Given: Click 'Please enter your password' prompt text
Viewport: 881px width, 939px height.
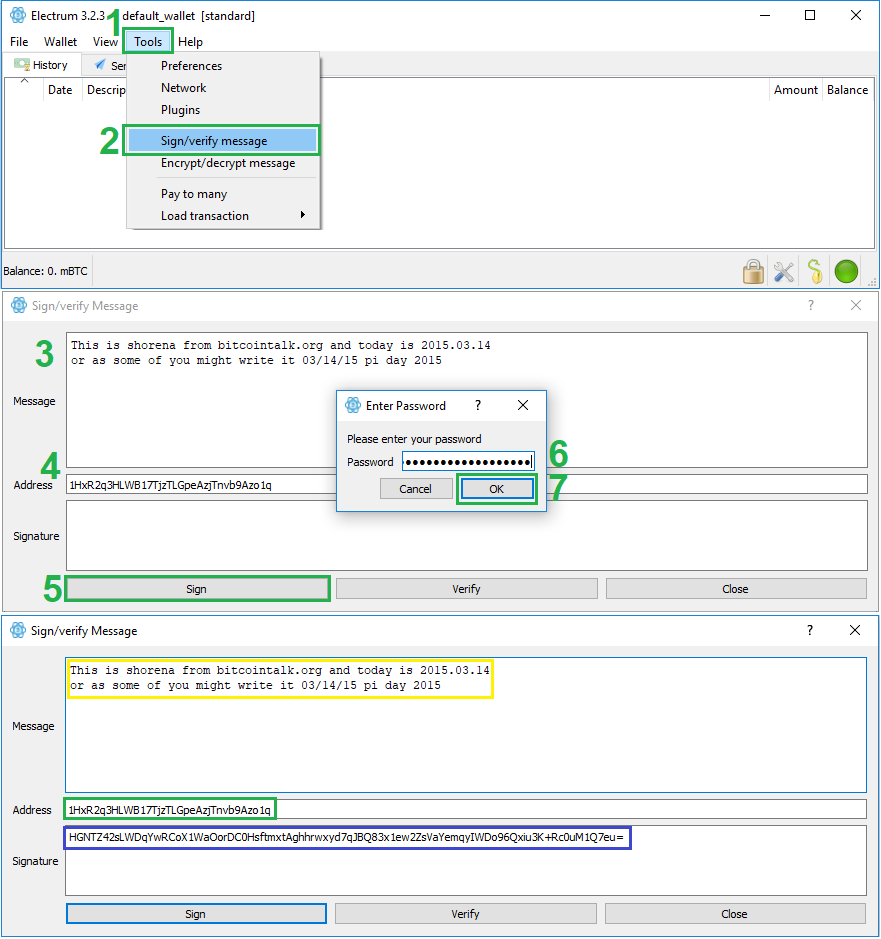Looking at the screenshot, I should 414,439.
